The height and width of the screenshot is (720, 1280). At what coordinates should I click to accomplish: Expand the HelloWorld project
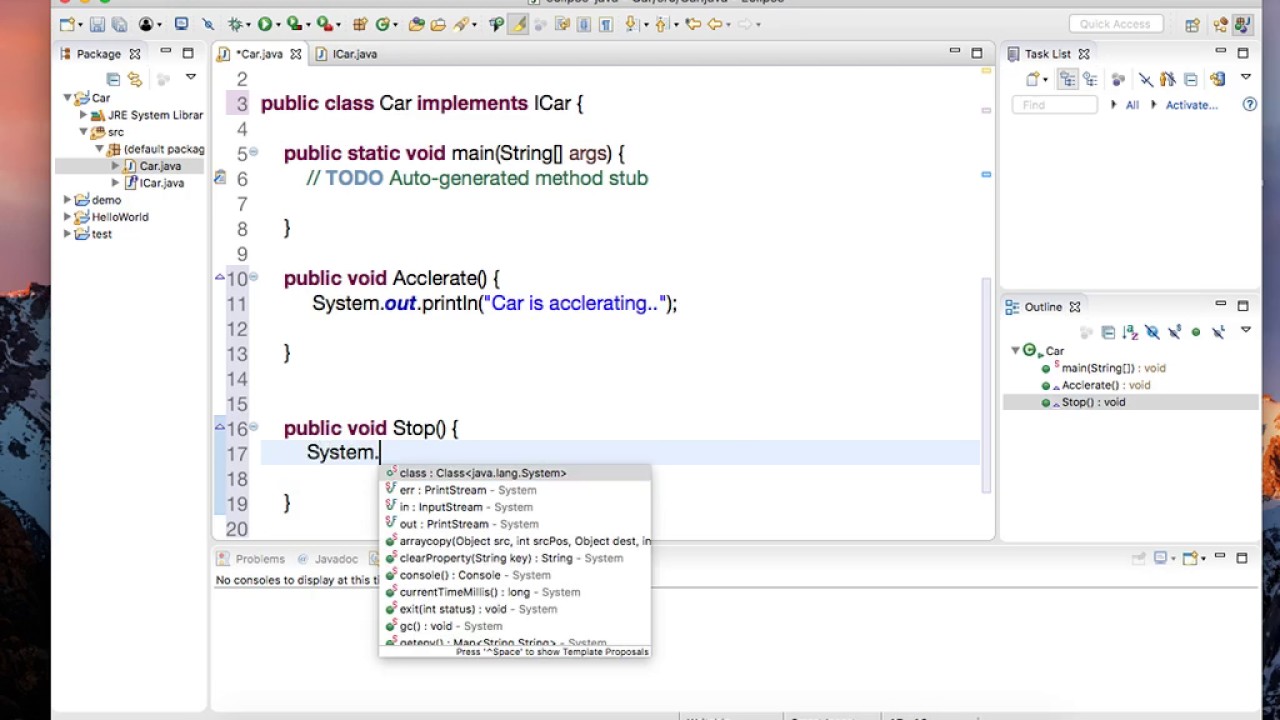click(x=68, y=217)
